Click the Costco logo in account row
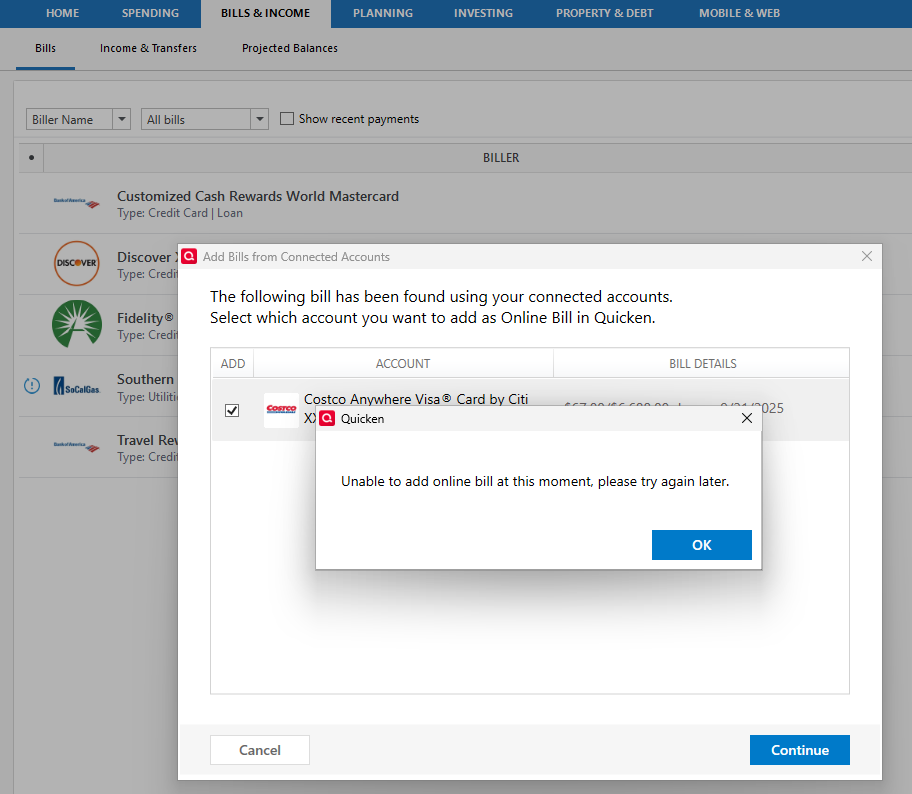Image resolution: width=912 pixels, height=794 pixels. [x=281, y=410]
